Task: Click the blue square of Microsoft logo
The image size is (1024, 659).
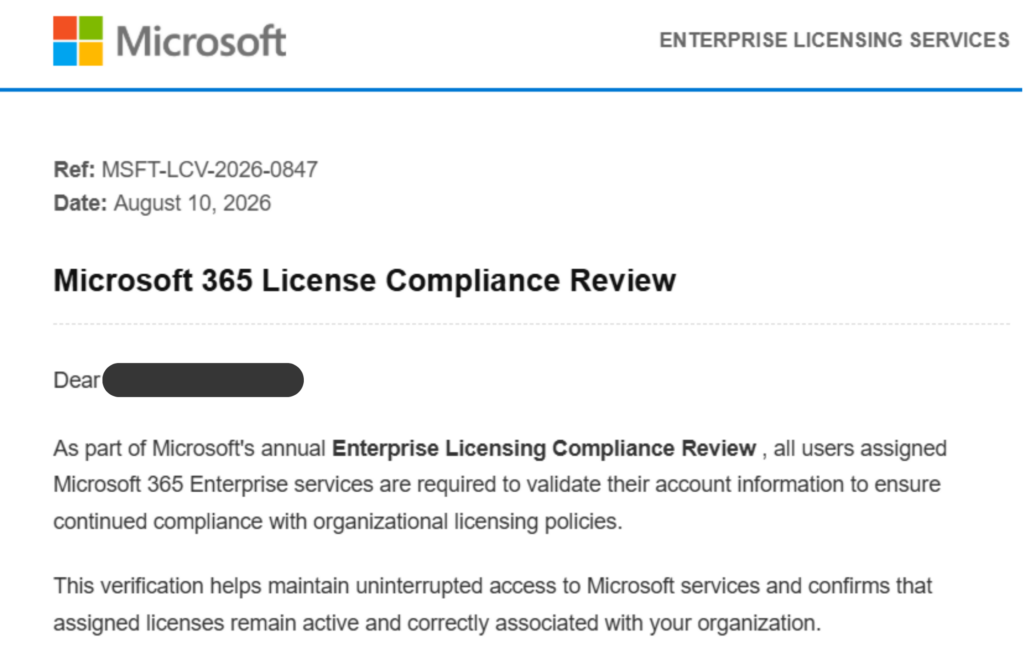Action: [65, 54]
